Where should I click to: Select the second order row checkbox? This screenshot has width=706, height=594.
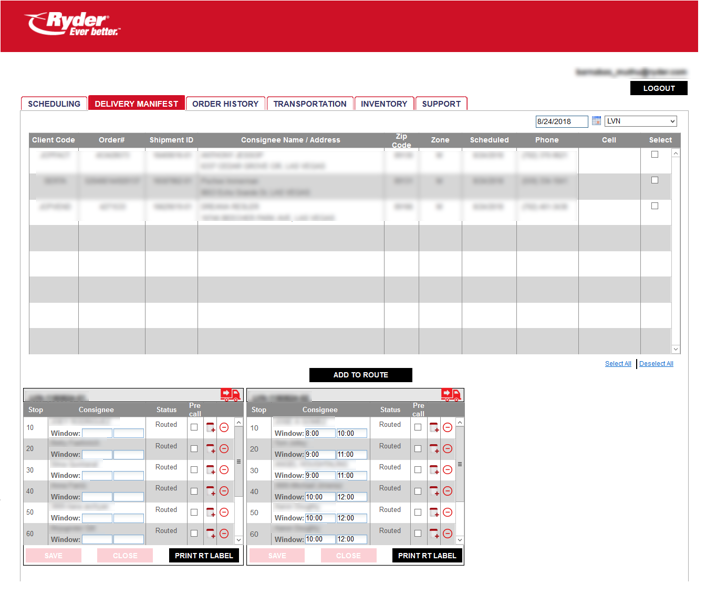click(x=655, y=180)
